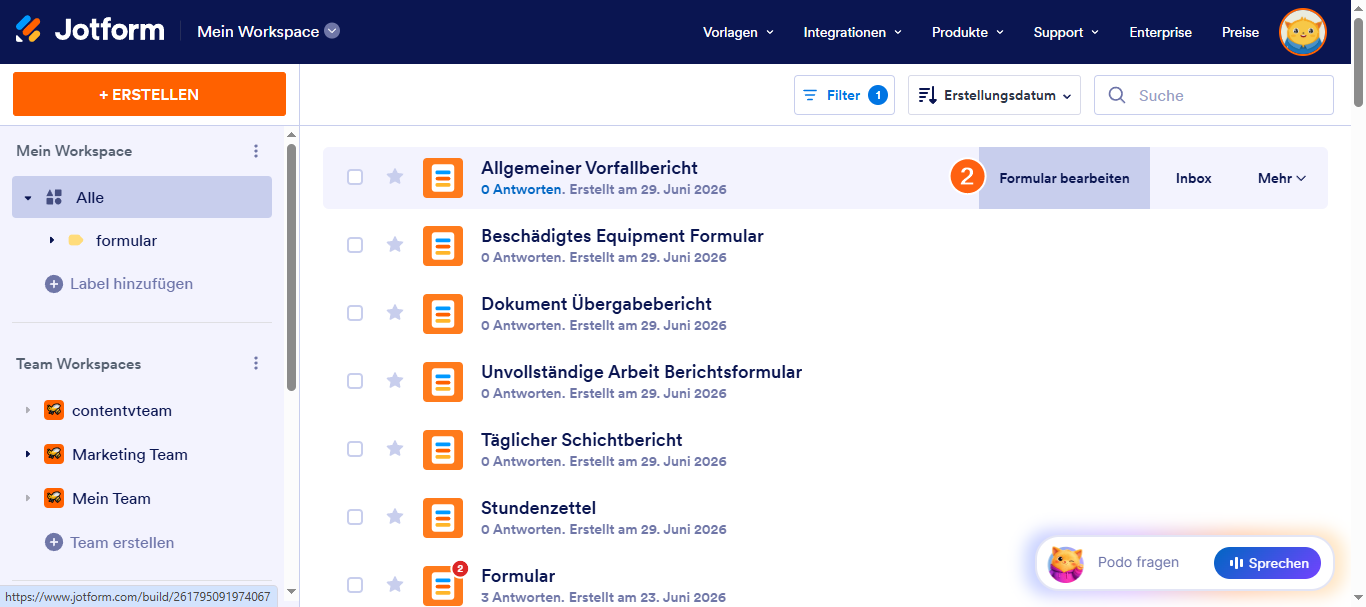Click the Beschädigtes Equipment Formular form icon
1366x607 pixels.
pyautogui.click(x=443, y=246)
